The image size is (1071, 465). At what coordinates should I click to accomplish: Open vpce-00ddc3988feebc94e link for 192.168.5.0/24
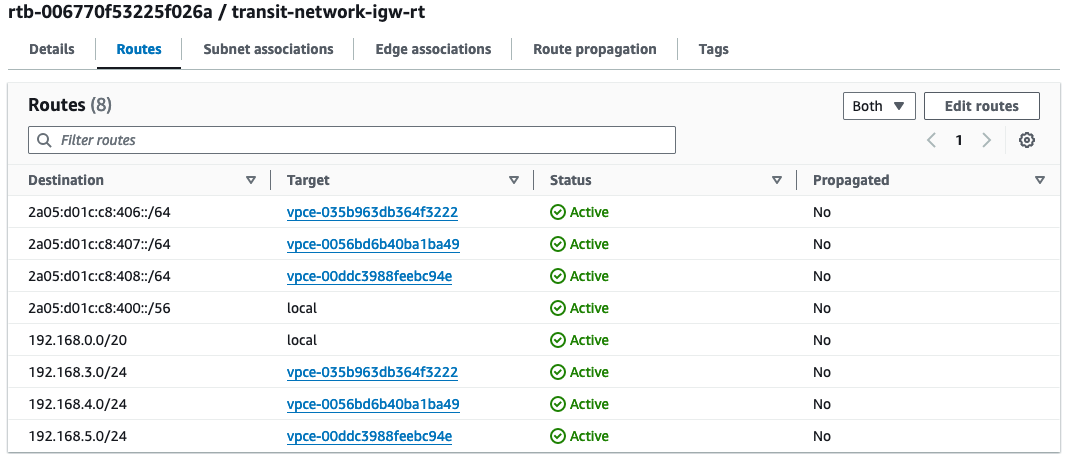coord(370,436)
